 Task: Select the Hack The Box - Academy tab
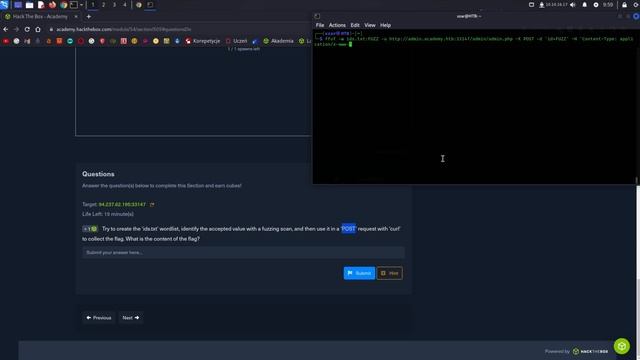(x=40, y=17)
